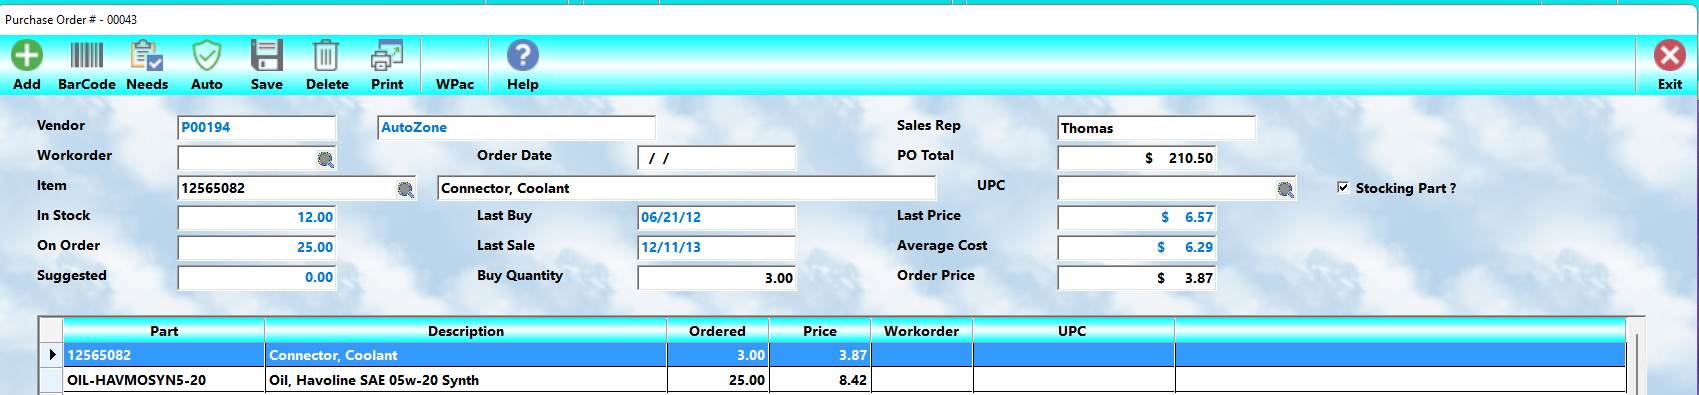Screen dimensions: 1699x395
Task: Open the Workorder lookup magnifier
Action: point(326,159)
